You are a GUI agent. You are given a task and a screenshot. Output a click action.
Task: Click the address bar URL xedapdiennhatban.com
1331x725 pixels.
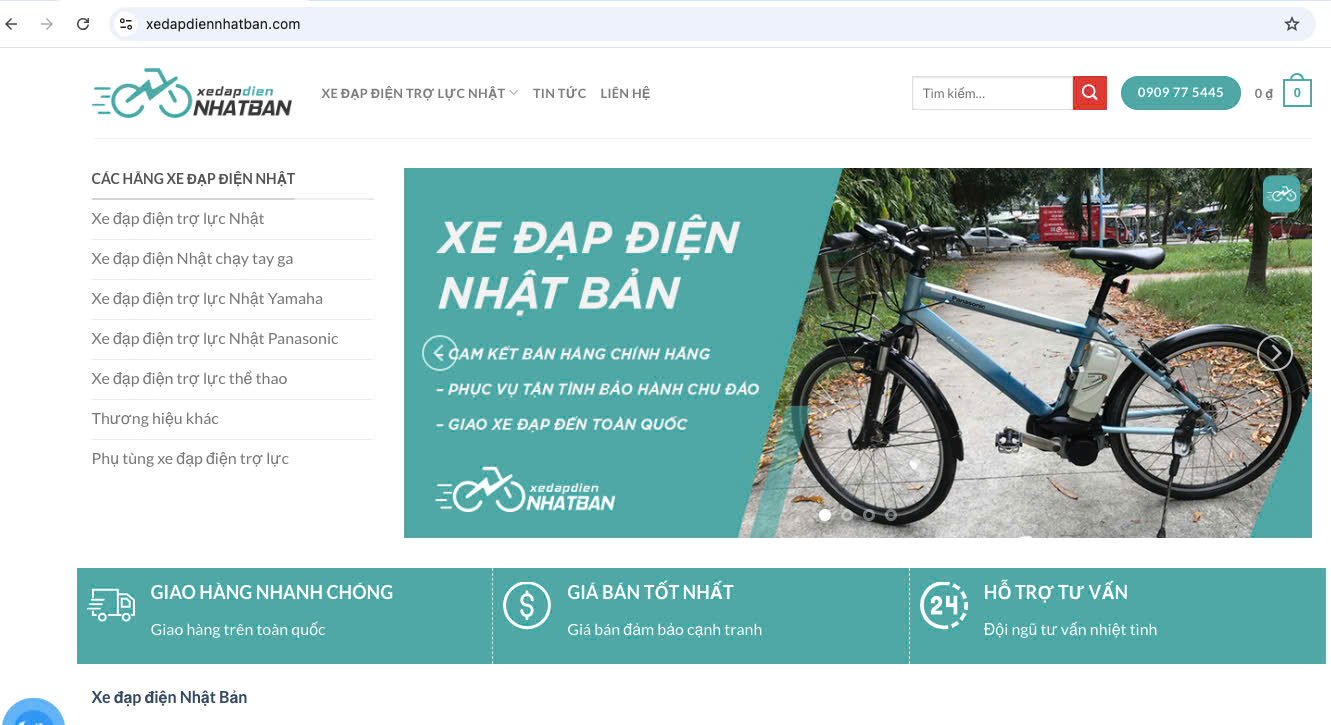[223, 24]
